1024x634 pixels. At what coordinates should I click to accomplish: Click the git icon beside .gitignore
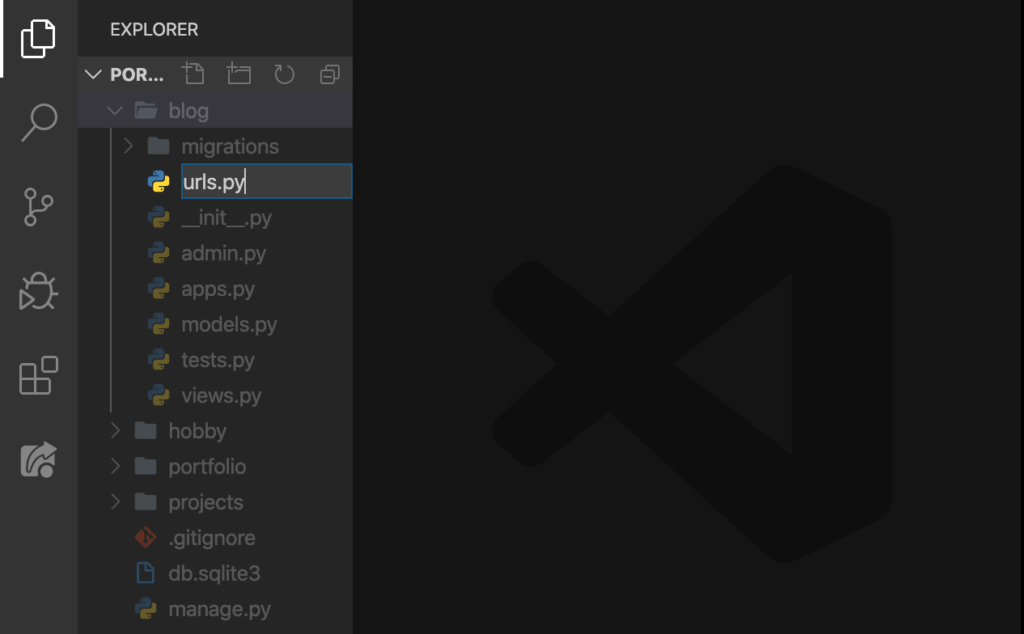coord(146,537)
